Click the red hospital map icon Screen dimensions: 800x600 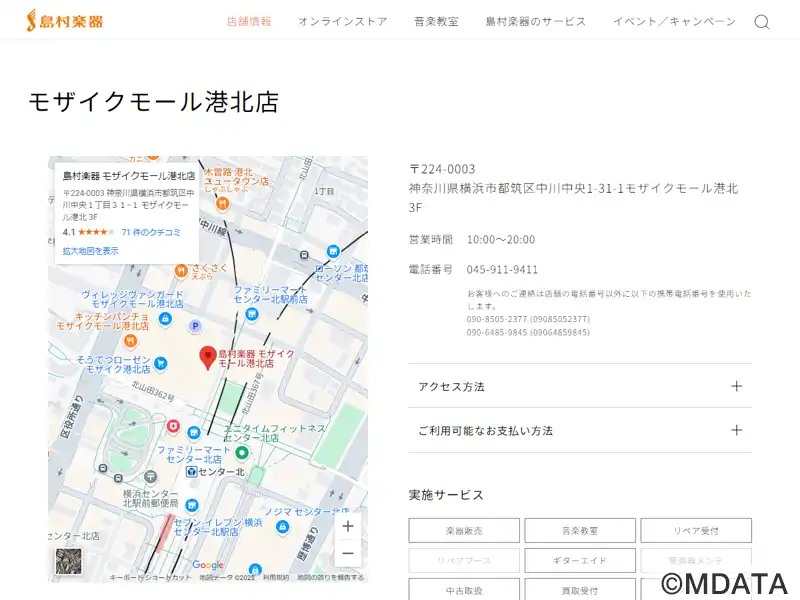(173, 426)
